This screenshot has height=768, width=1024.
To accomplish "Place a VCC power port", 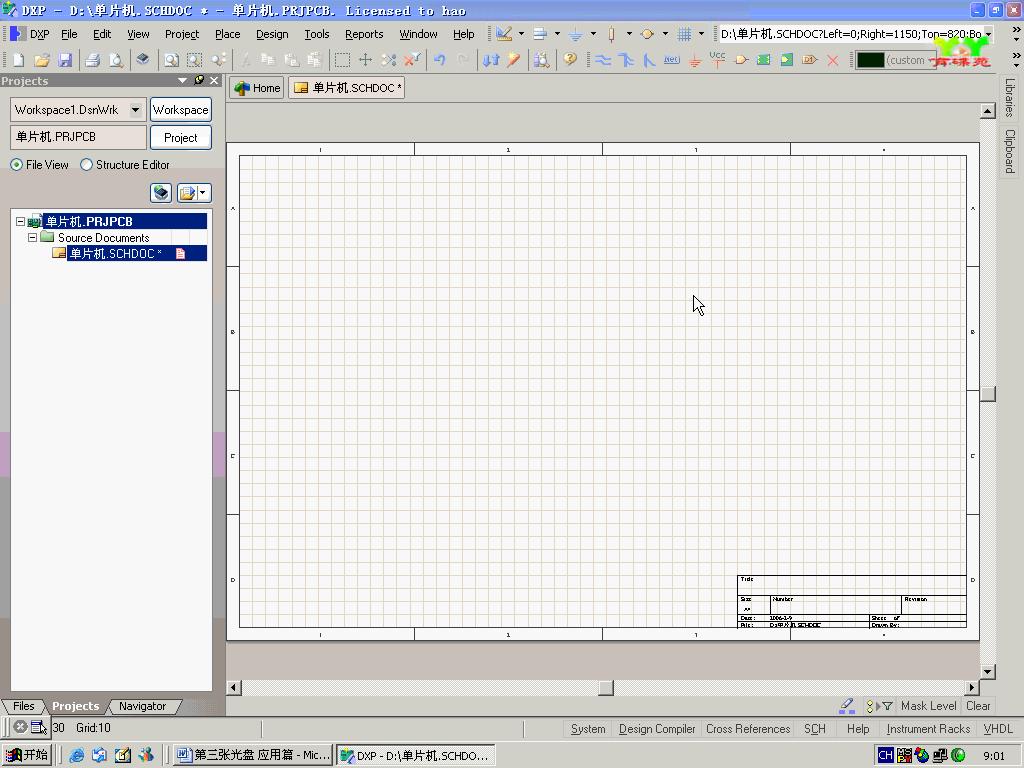I will 717,60.
